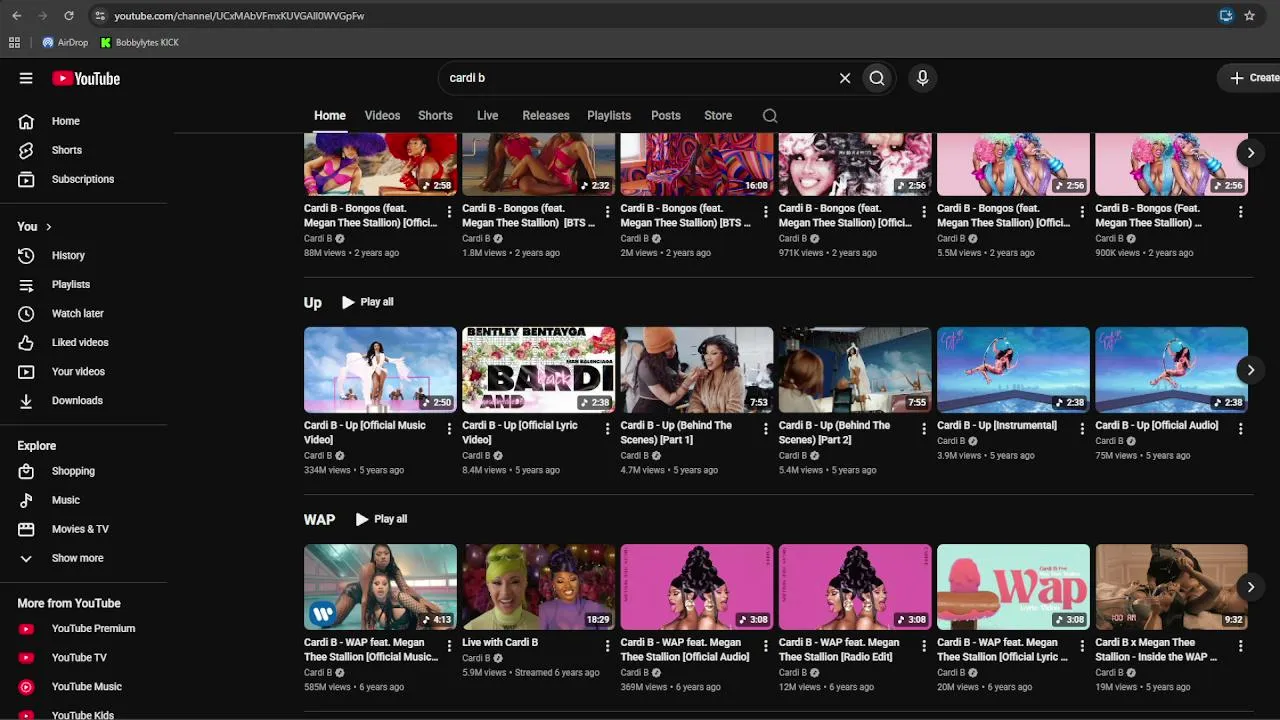The image size is (1280, 720).
Task: Go back using browser back arrow
Action: [x=17, y=16]
